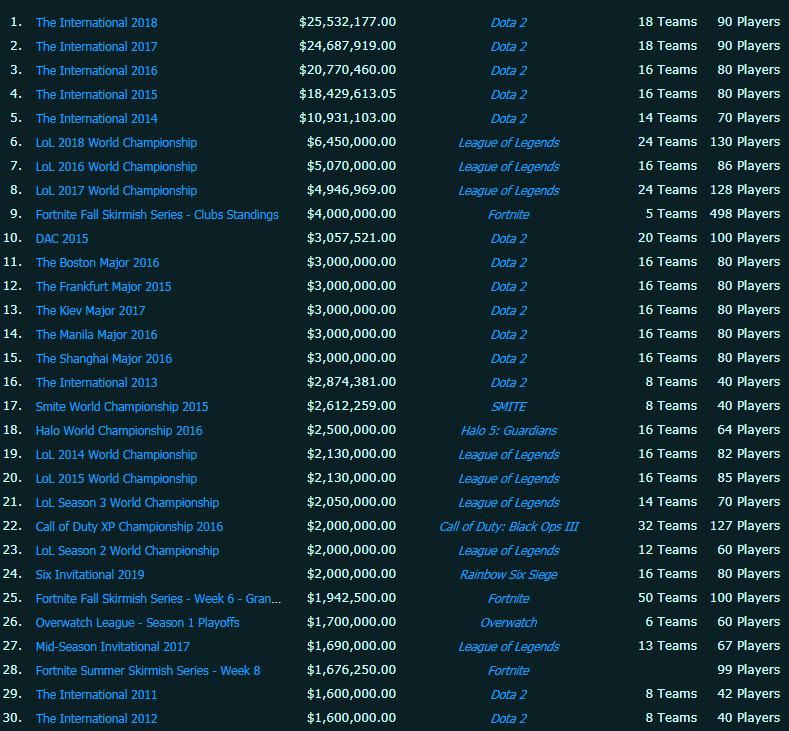Click Fortnite link for Fall Skirmish Week 6

click(509, 599)
